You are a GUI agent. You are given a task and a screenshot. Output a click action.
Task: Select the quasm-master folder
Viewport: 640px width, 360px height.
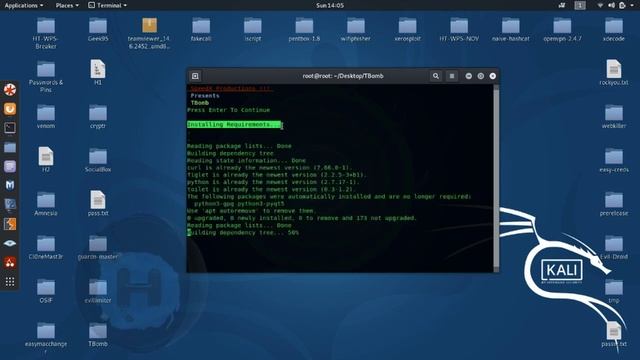tap(98, 247)
